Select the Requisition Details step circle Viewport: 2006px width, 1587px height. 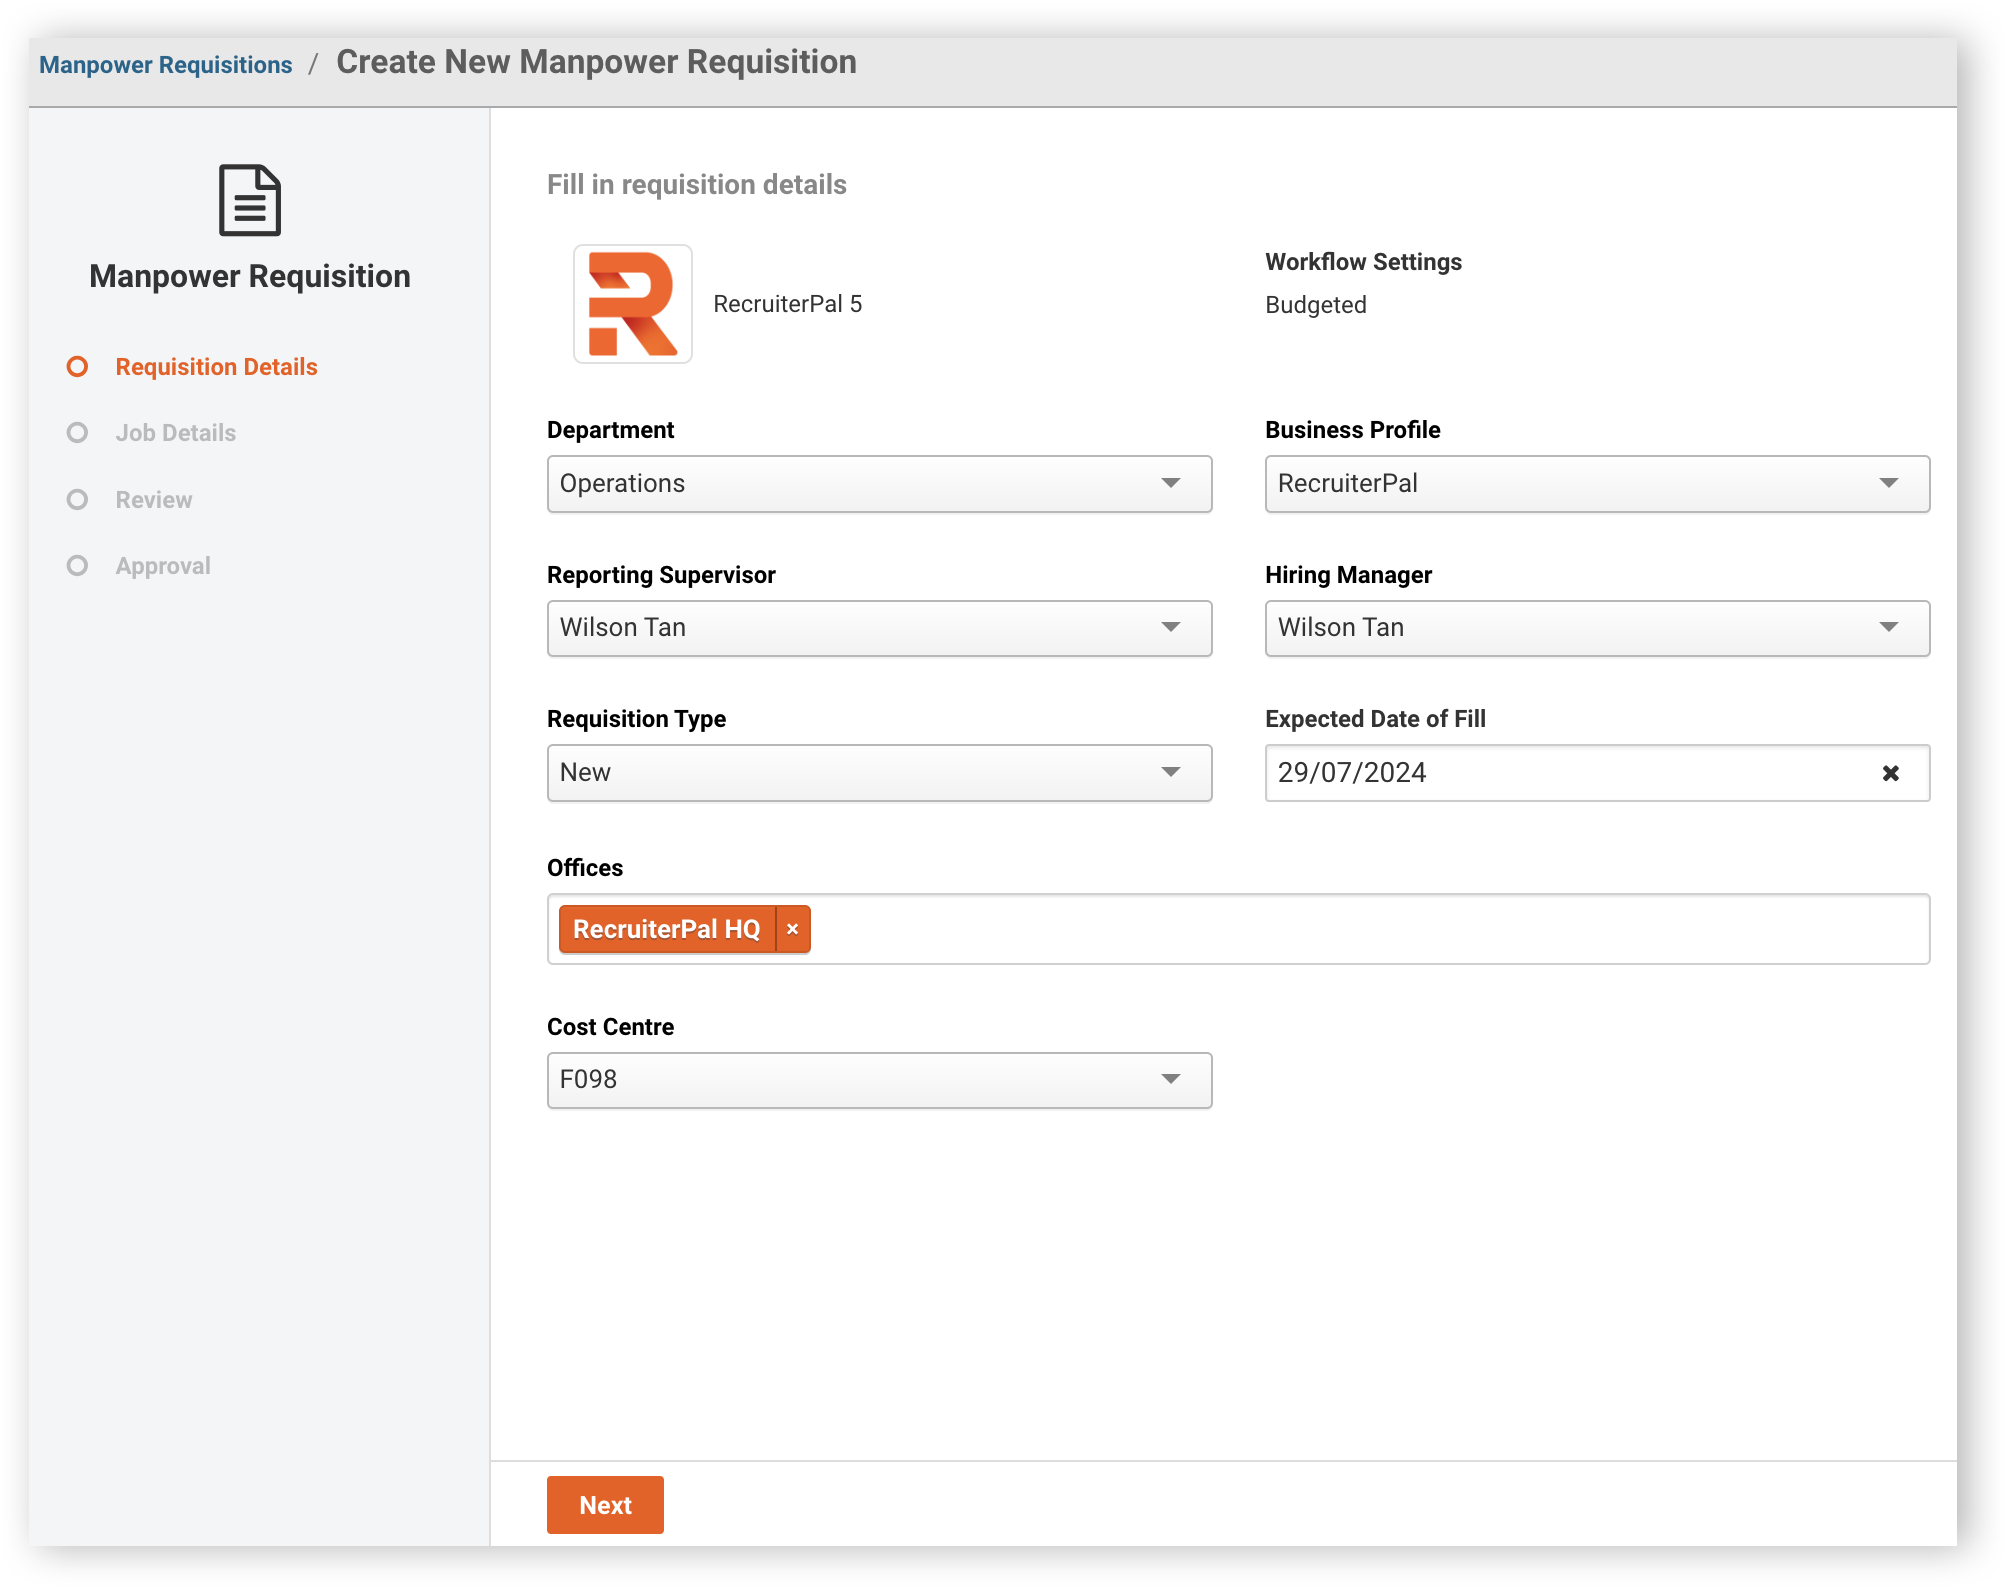click(77, 367)
